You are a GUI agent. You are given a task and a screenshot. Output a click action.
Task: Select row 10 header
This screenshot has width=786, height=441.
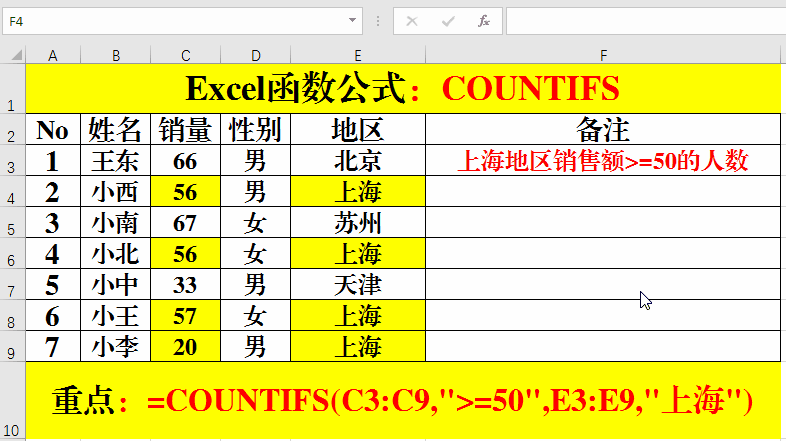(x=13, y=401)
